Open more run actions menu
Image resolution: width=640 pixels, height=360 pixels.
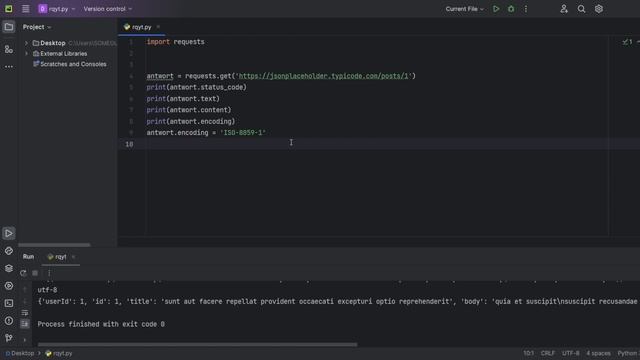[x=526, y=9]
